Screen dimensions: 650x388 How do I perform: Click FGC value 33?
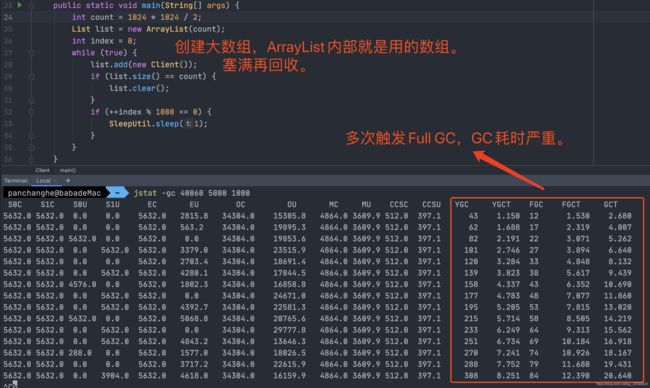click(x=534, y=262)
